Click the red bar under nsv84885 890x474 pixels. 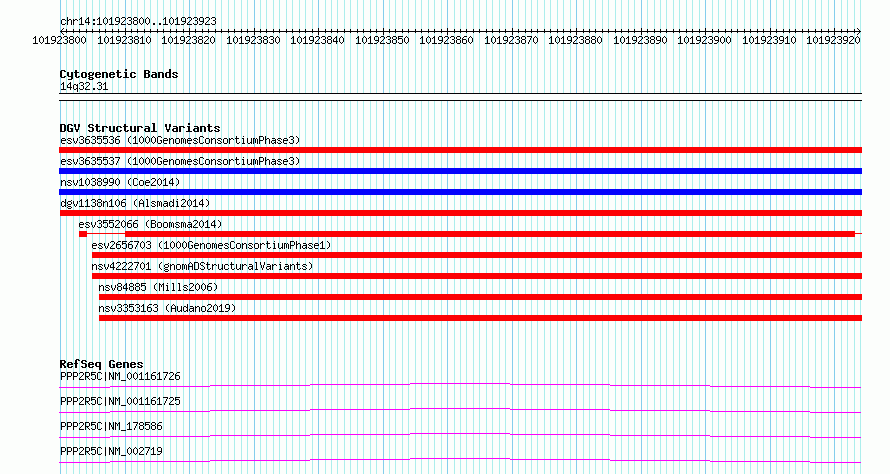pyautogui.click(x=480, y=297)
